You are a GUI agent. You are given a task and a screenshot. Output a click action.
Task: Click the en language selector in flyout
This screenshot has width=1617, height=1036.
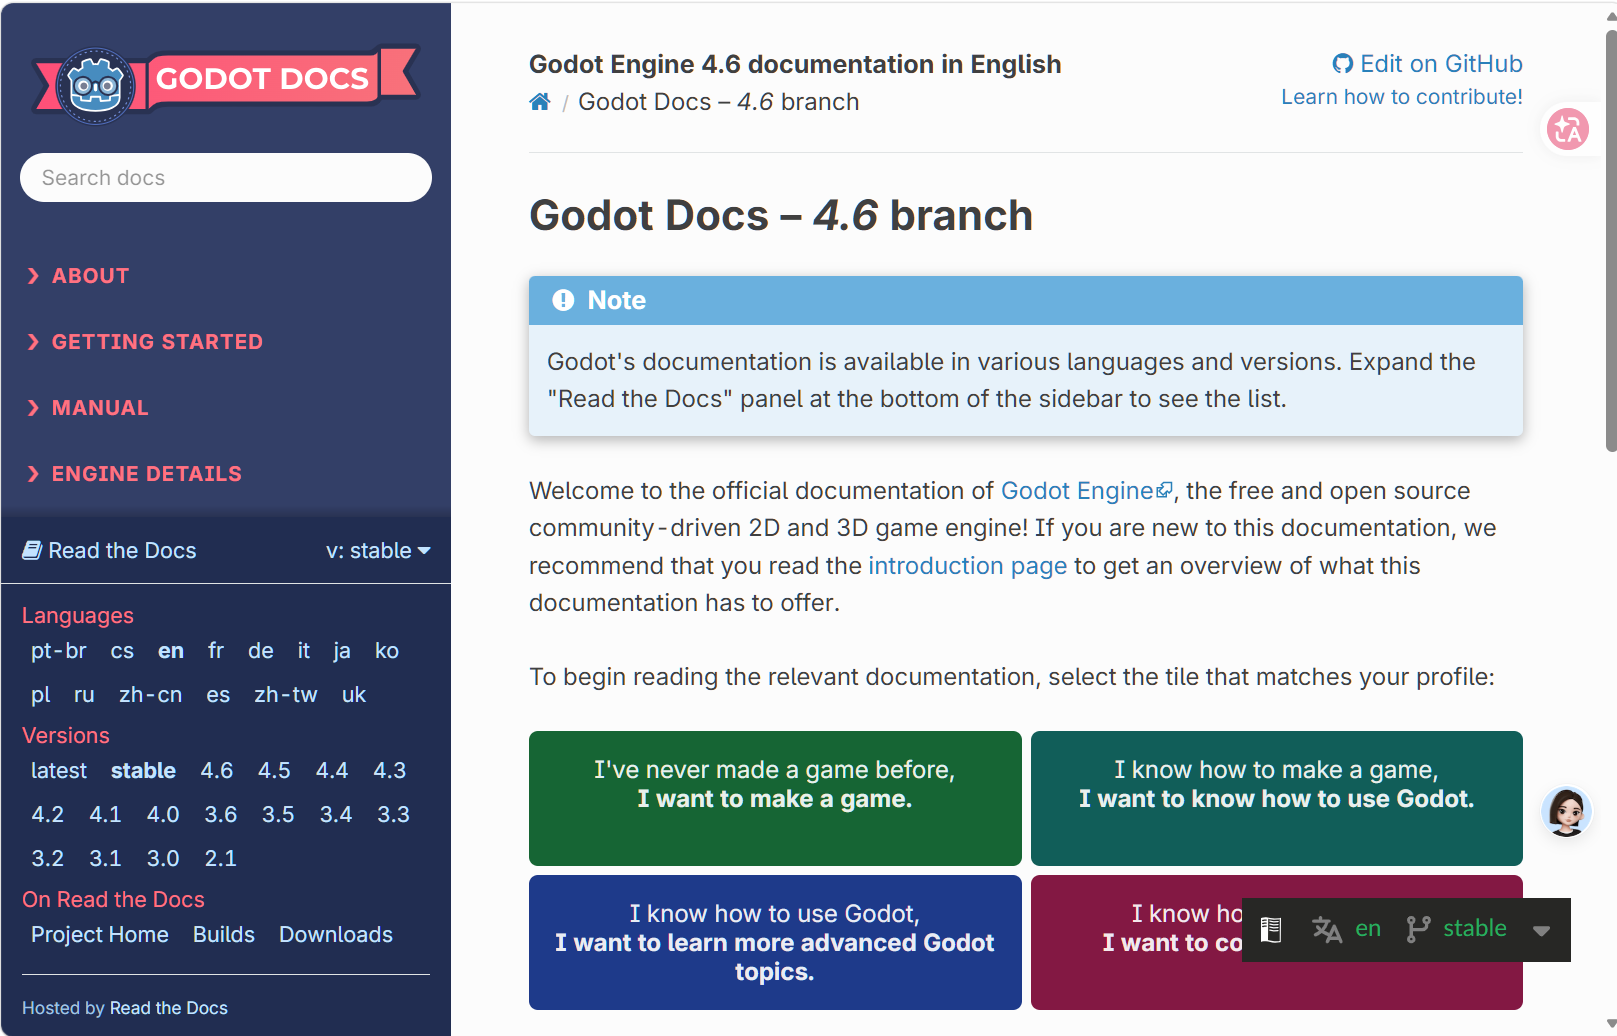tap(1368, 929)
